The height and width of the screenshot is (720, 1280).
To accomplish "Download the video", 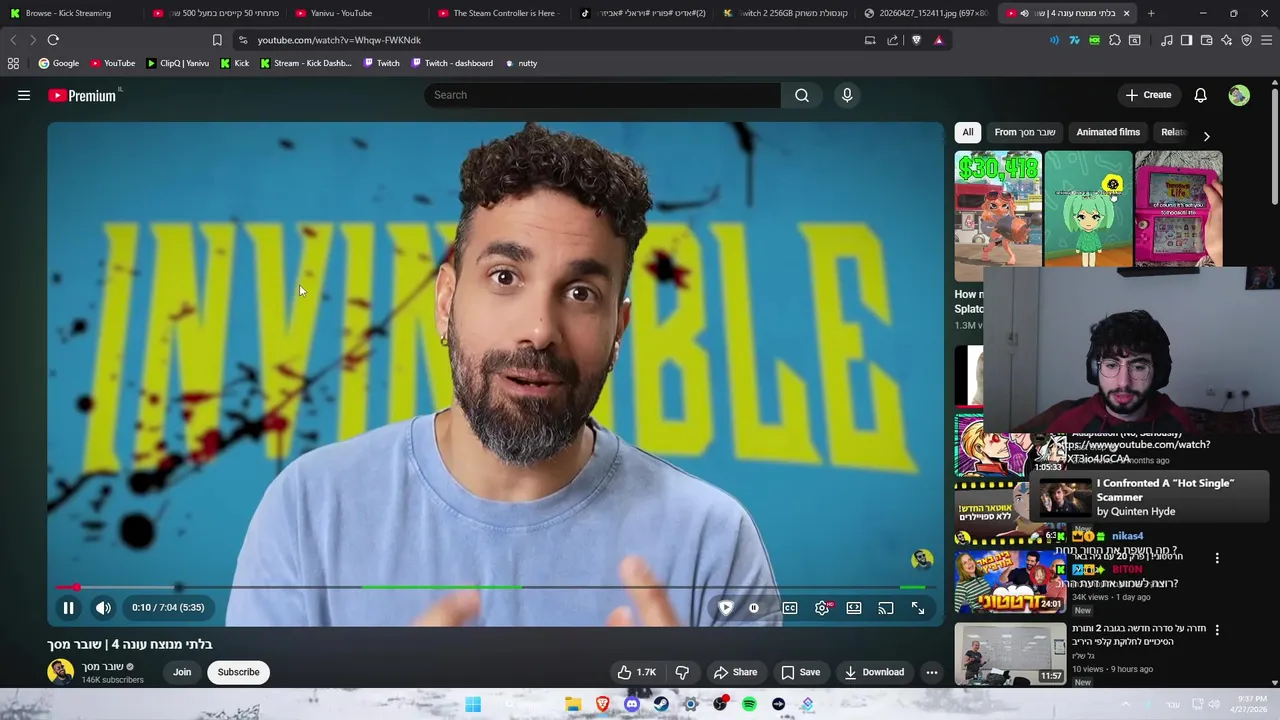I will 874,672.
